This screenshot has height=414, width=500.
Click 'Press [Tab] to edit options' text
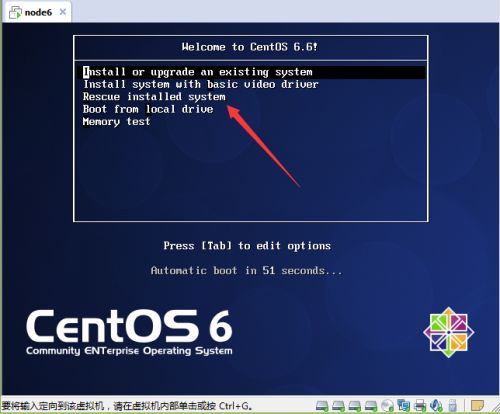pyautogui.click(x=247, y=246)
